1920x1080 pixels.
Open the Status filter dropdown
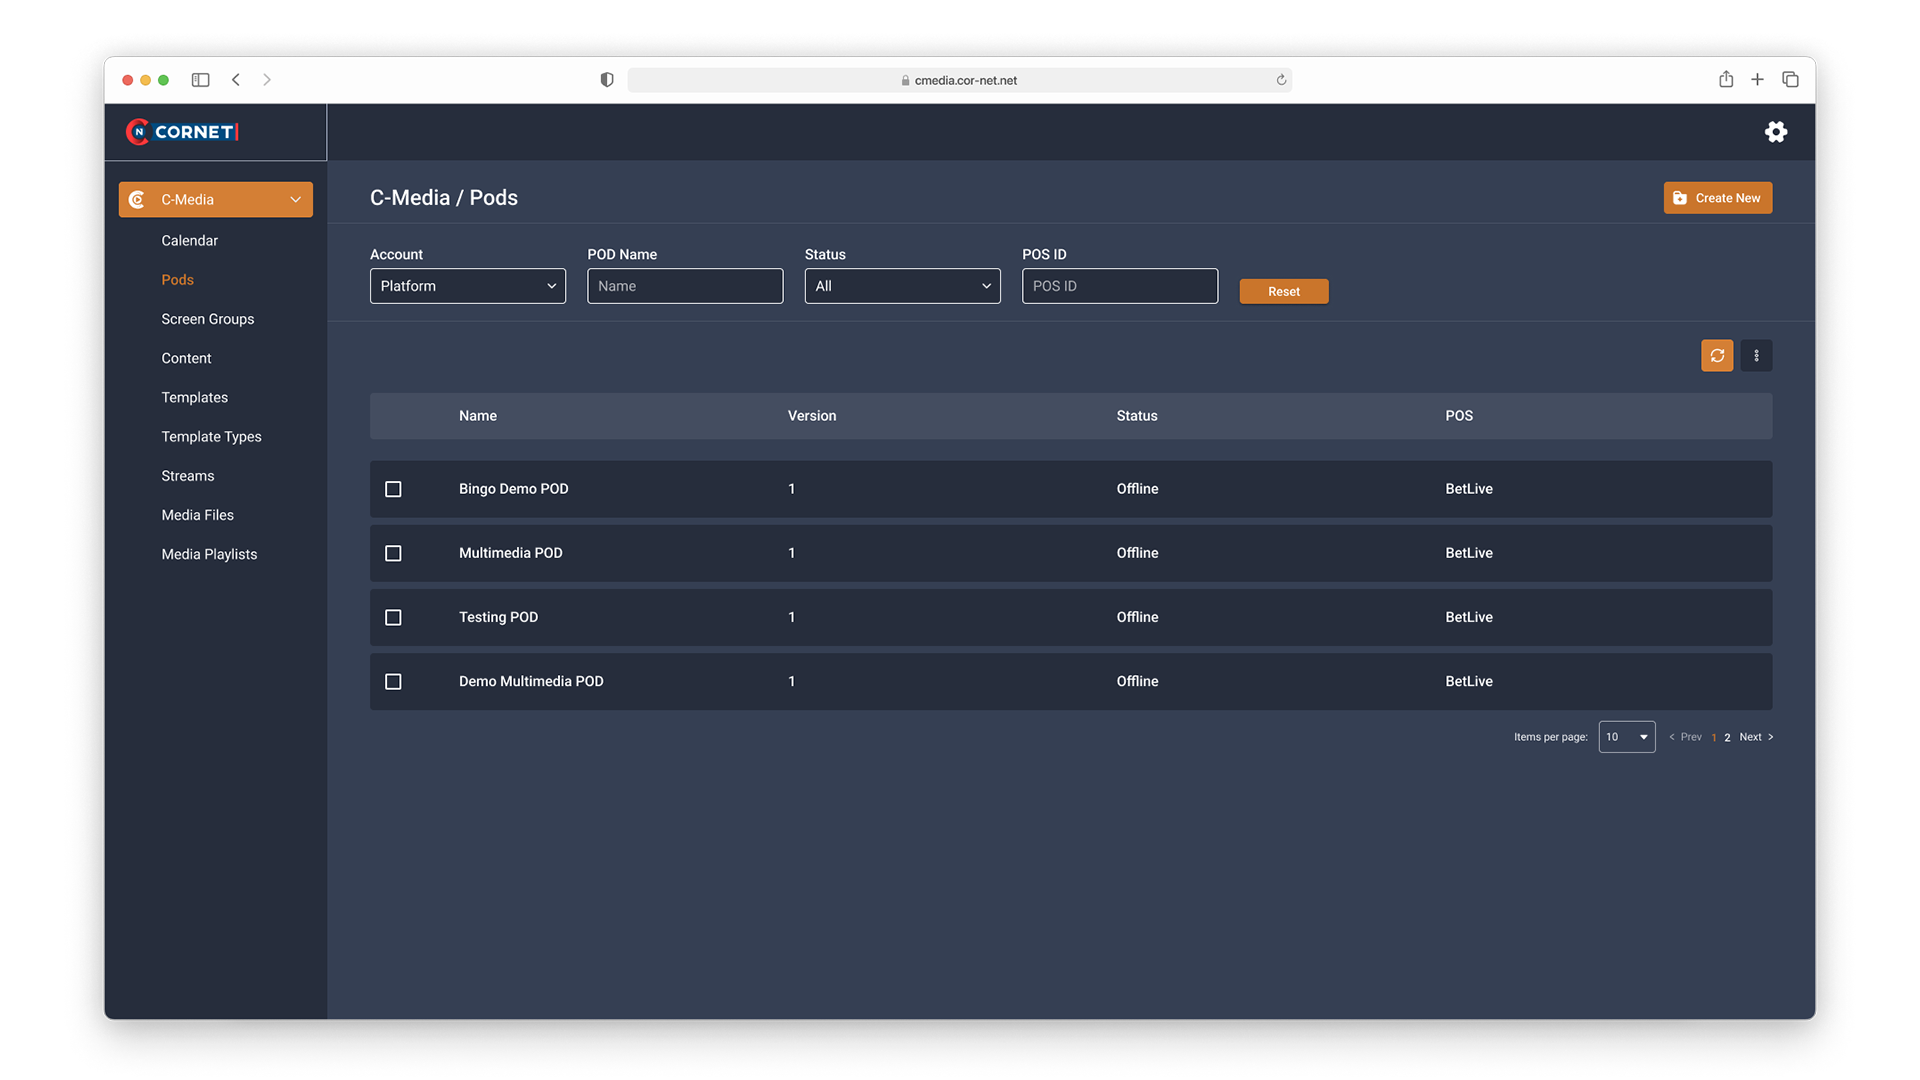902,286
